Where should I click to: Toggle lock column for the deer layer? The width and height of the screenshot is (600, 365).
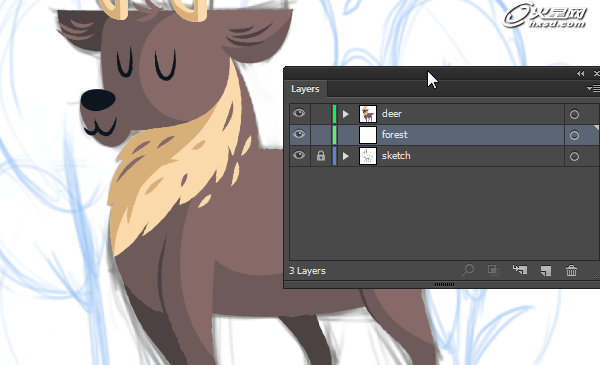[321, 114]
